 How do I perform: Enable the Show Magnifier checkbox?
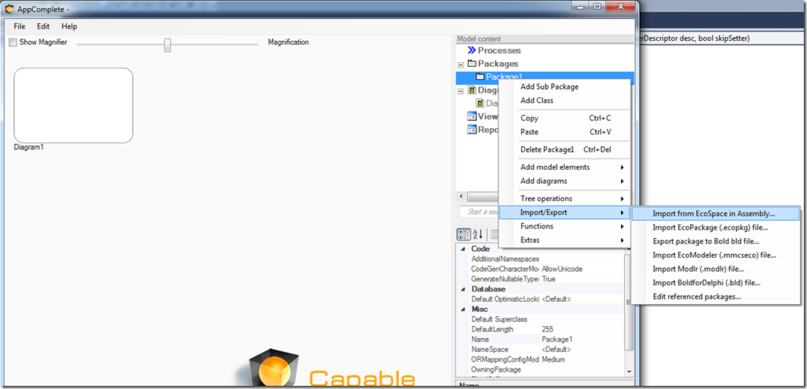pyautogui.click(x=13, y=42)
